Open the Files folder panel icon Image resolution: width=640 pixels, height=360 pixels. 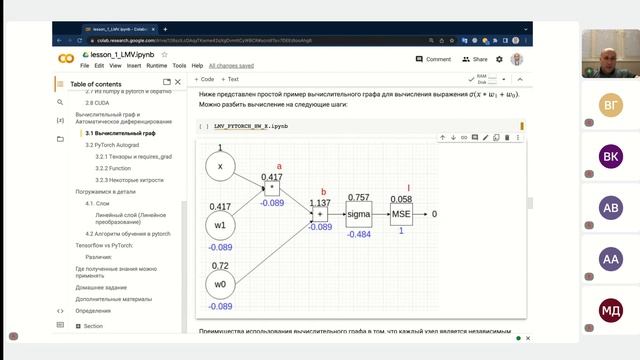(x=60, y=139)
